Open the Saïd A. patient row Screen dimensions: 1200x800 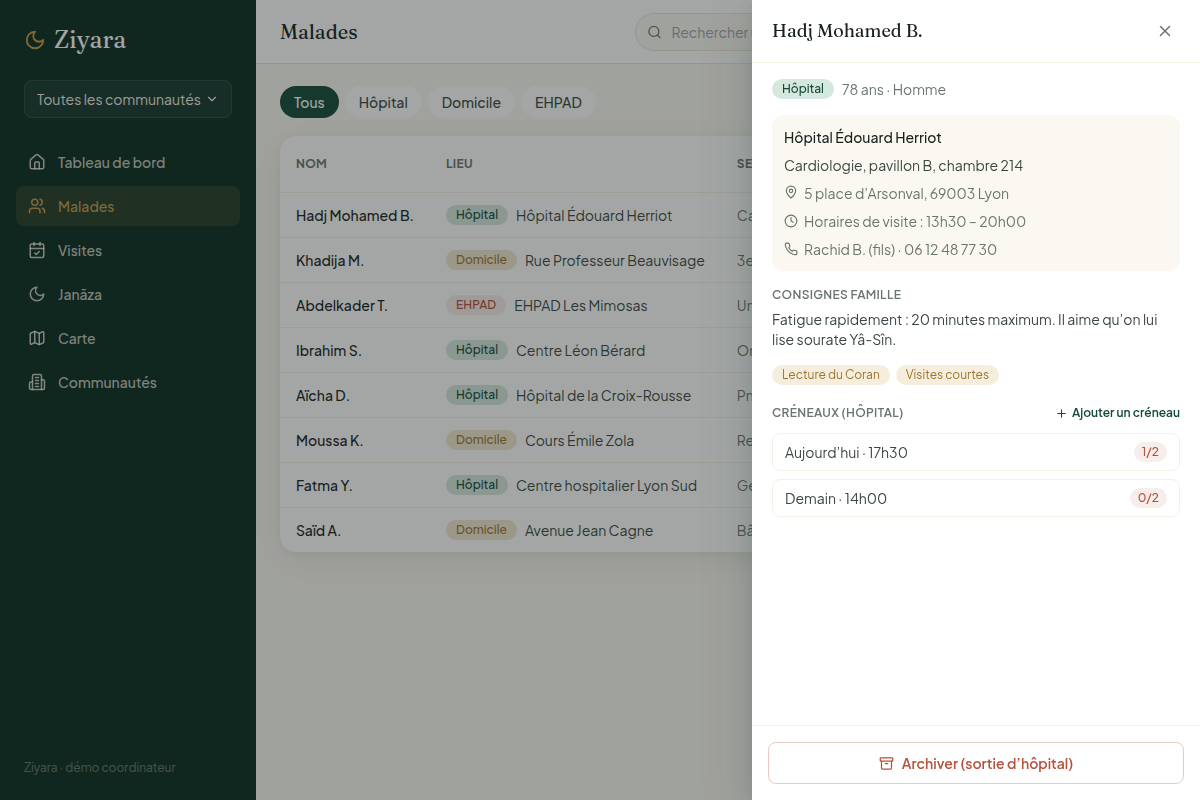pyautogui.click(x=516, y=530)
